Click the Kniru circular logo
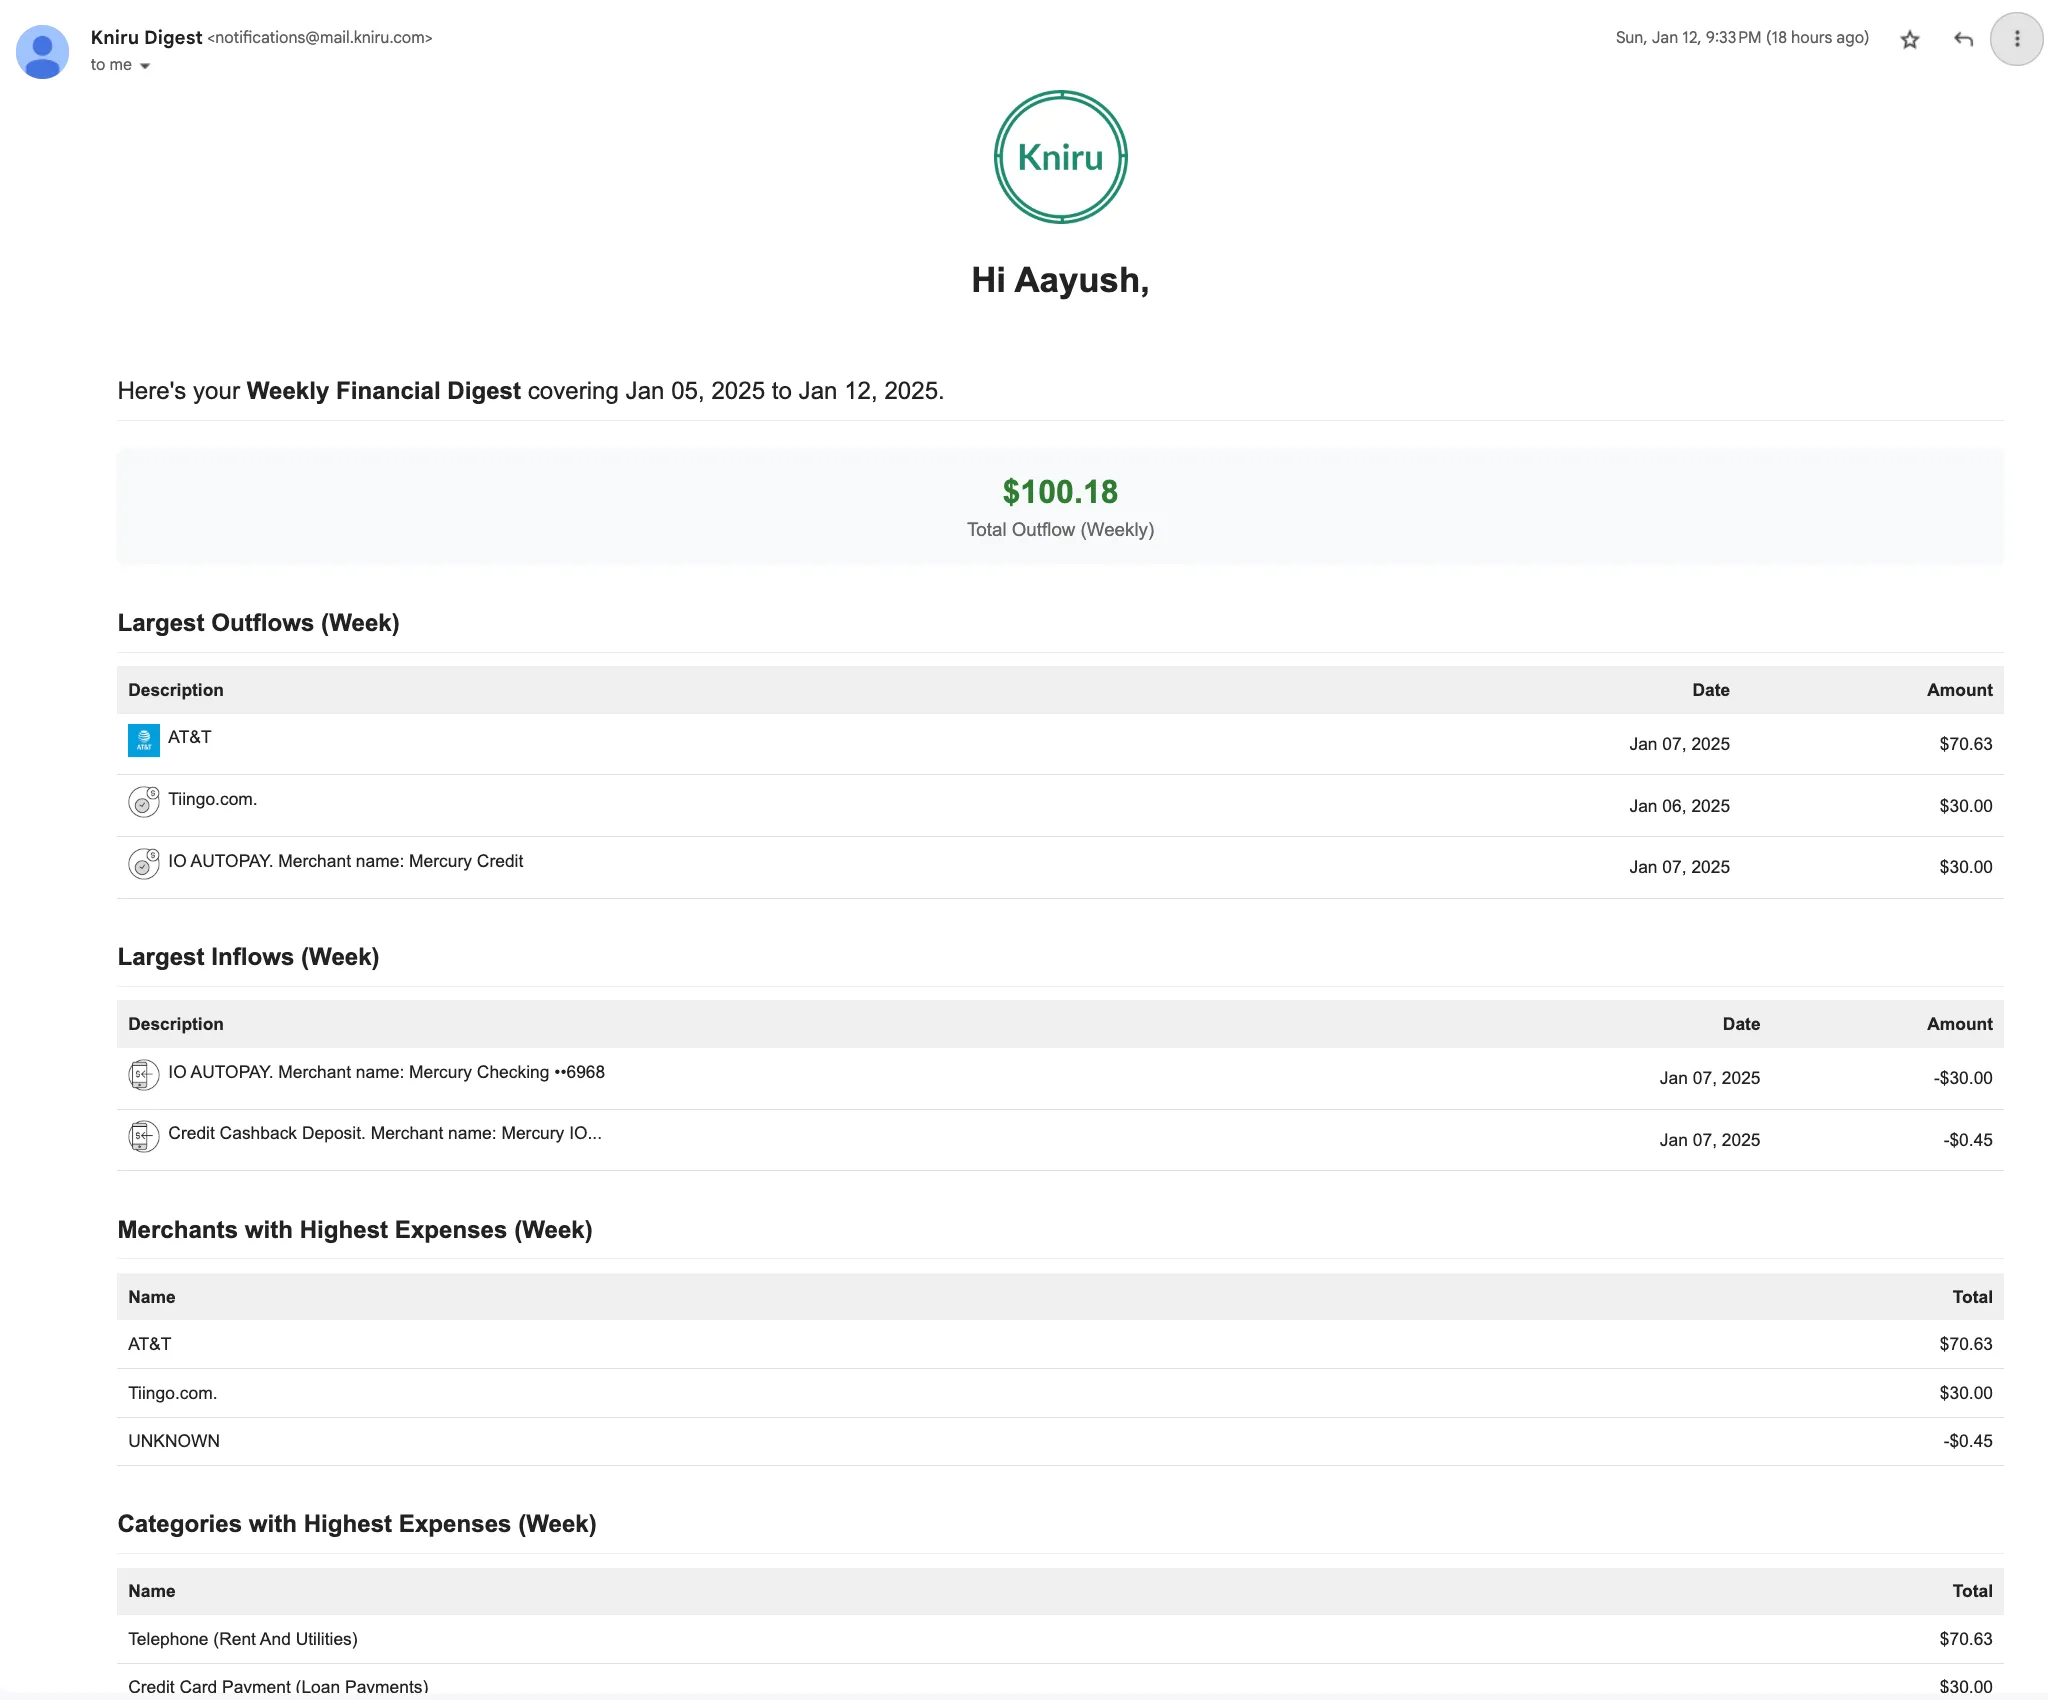 pos(1060,157)
